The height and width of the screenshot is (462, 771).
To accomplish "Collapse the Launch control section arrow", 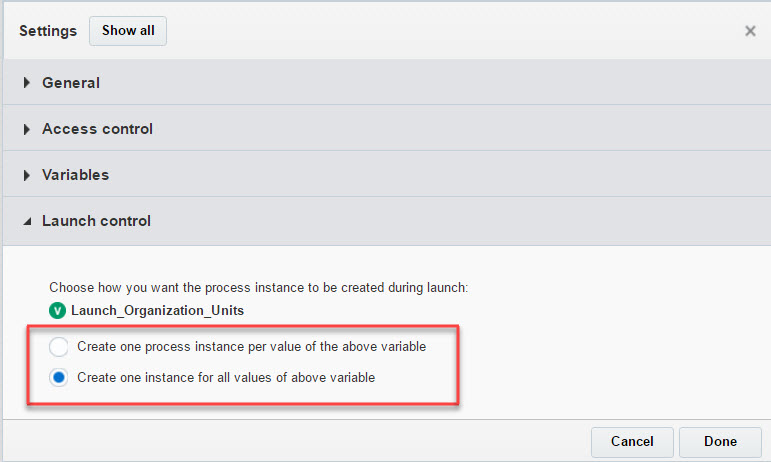I will pos(27,221).
